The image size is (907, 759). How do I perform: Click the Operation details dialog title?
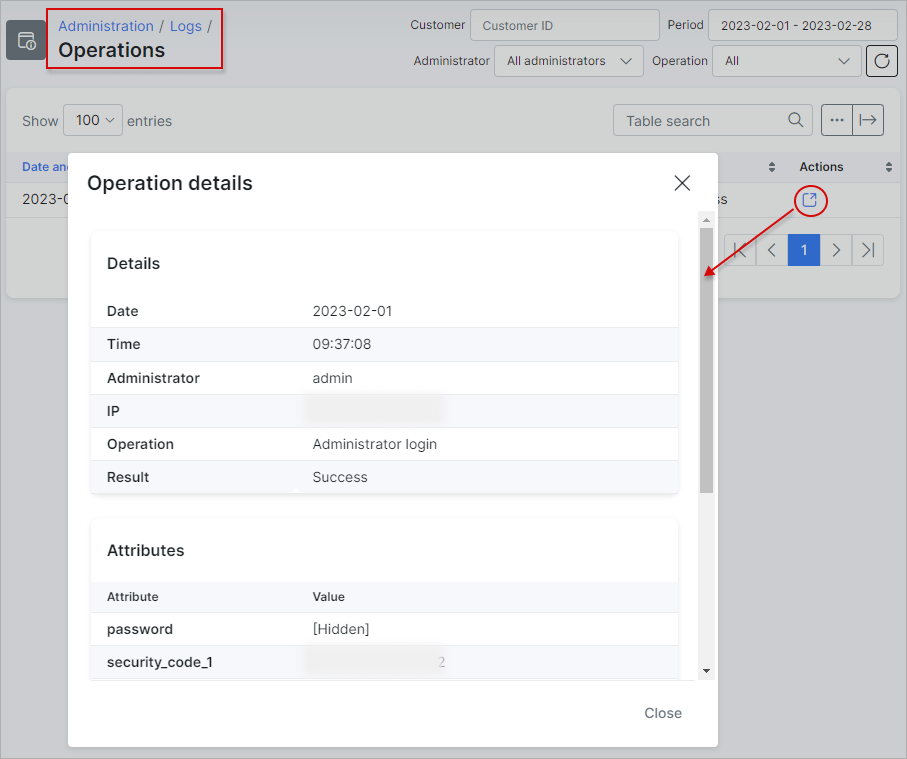pos(170,183)
